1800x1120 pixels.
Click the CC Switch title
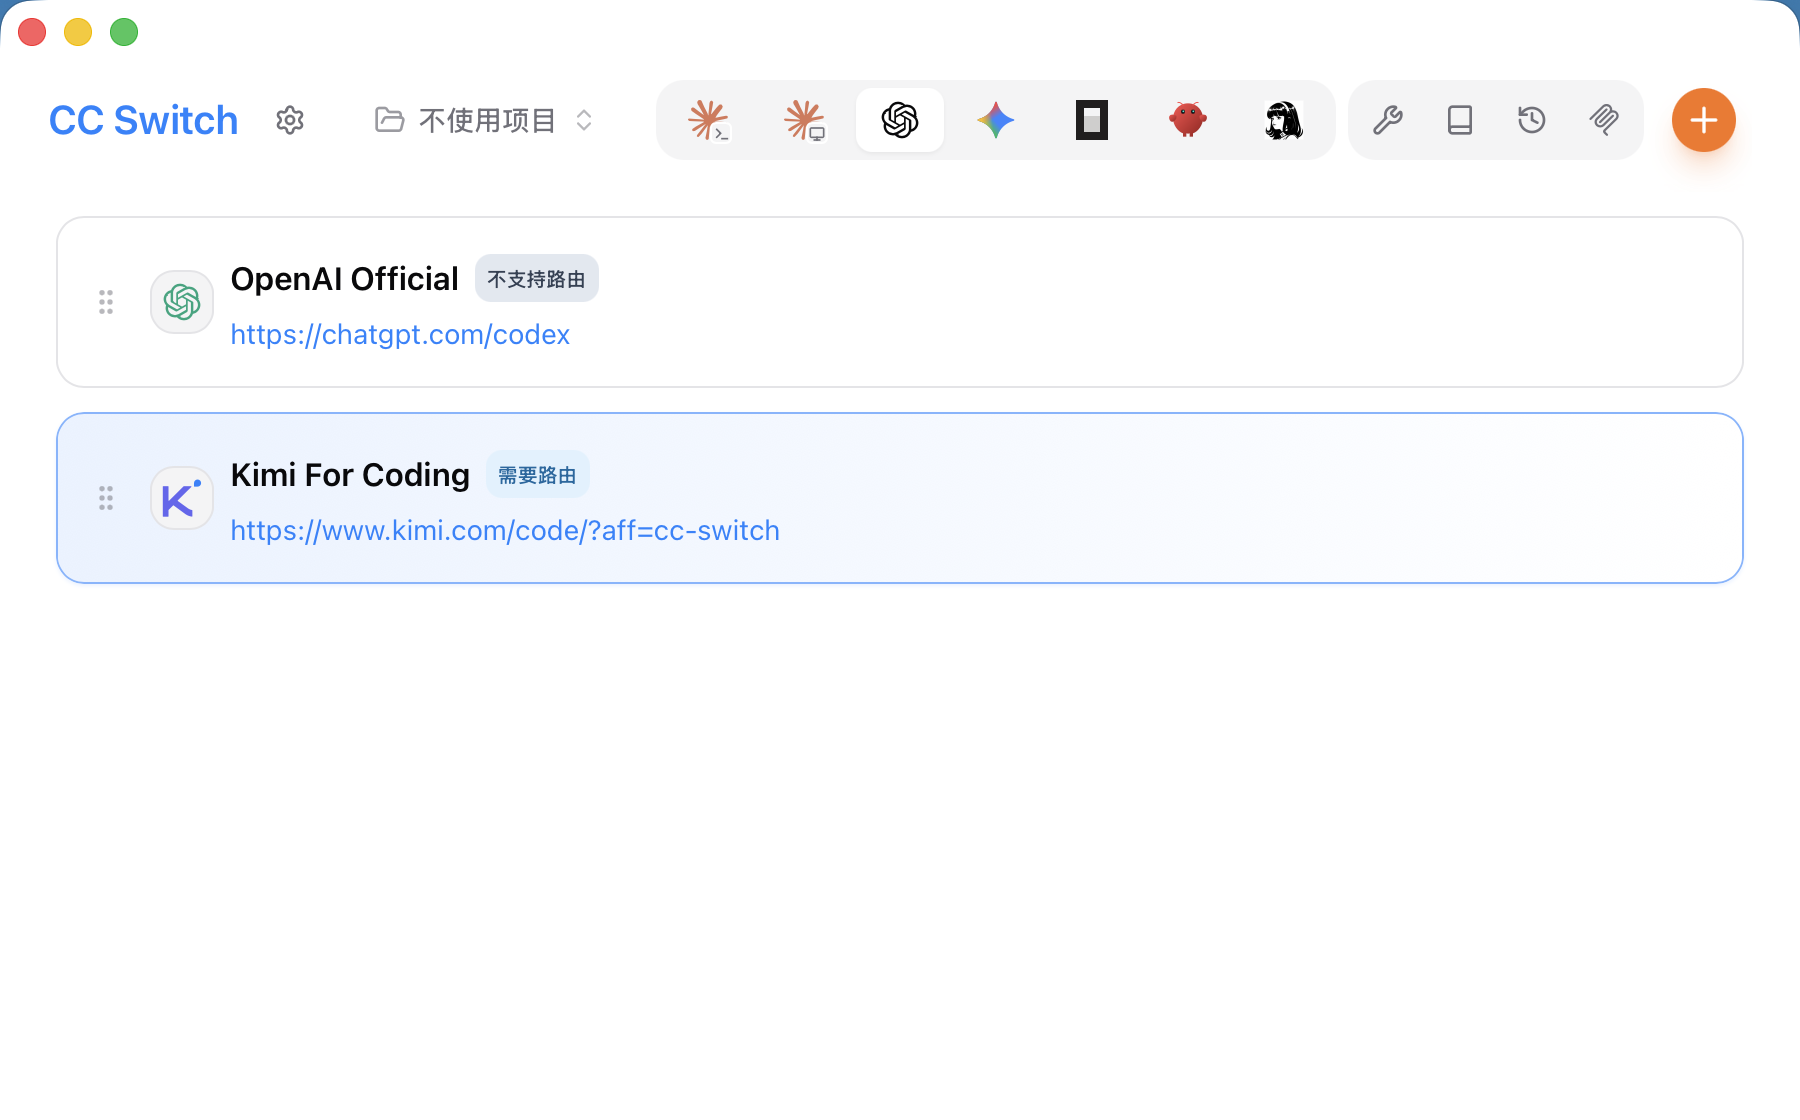point(144,120)
